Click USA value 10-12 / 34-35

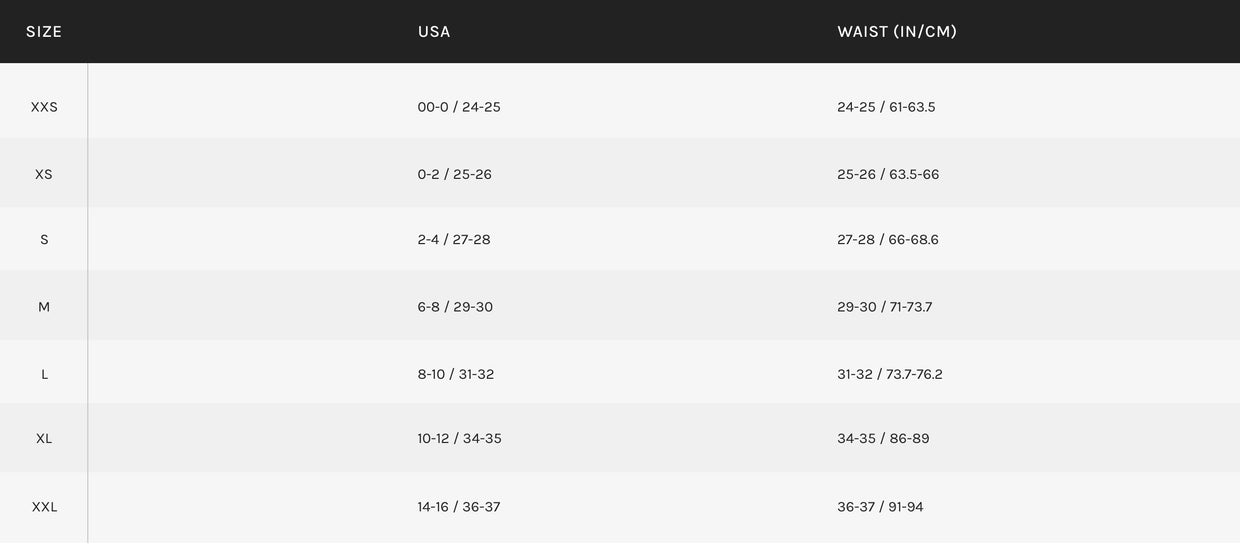click(x=460, y=439)
